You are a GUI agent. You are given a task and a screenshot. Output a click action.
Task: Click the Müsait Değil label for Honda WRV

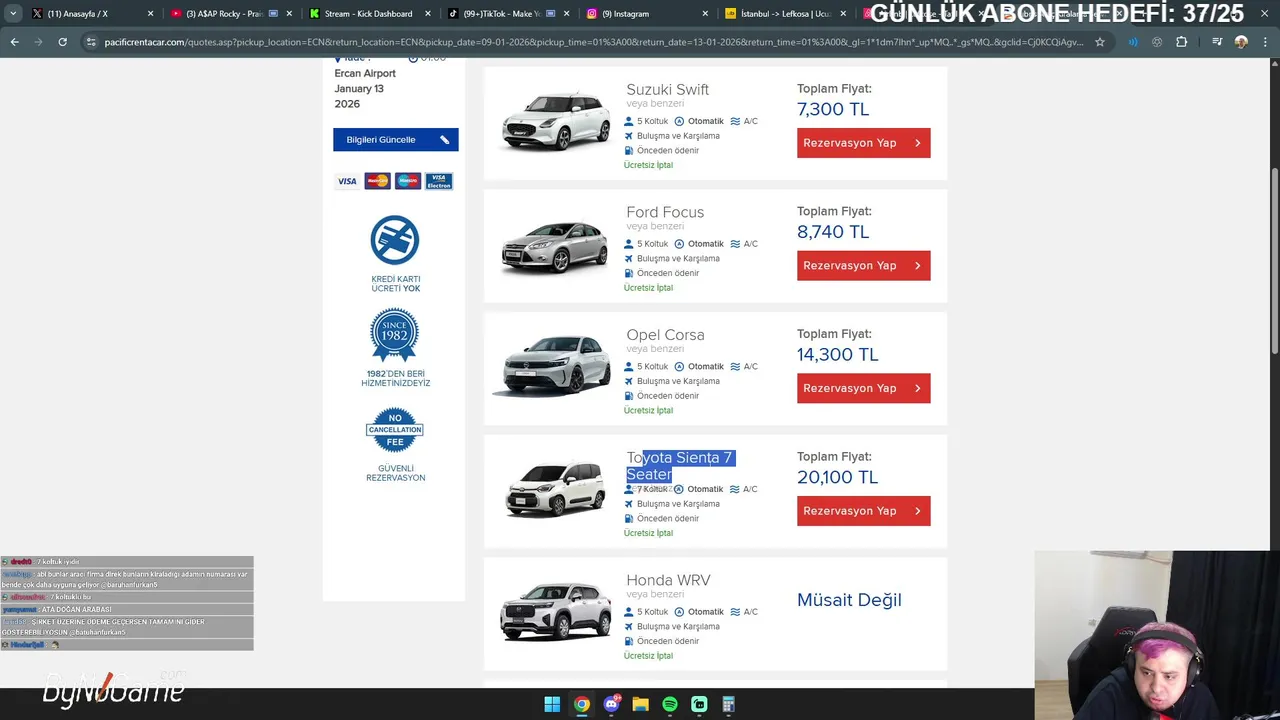pyautogui.click(x=849, y=600)
